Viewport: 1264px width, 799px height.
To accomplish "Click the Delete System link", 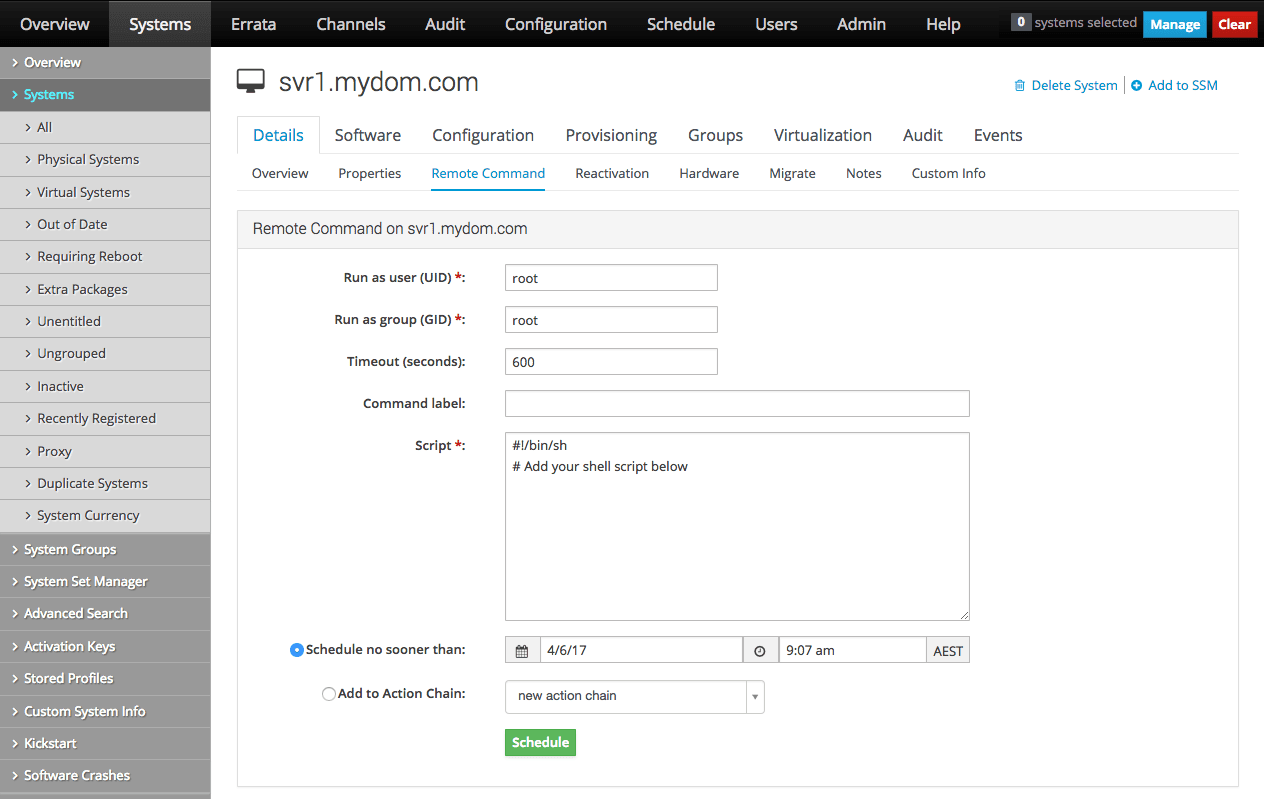I will coord(1074,86).
